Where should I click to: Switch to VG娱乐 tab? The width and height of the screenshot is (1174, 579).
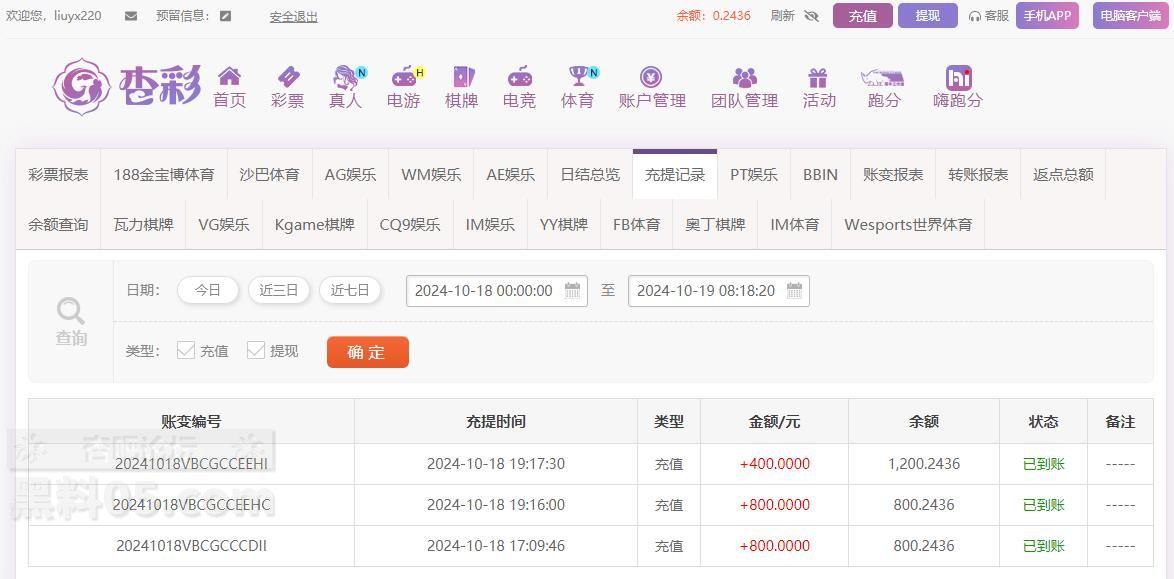224,225
